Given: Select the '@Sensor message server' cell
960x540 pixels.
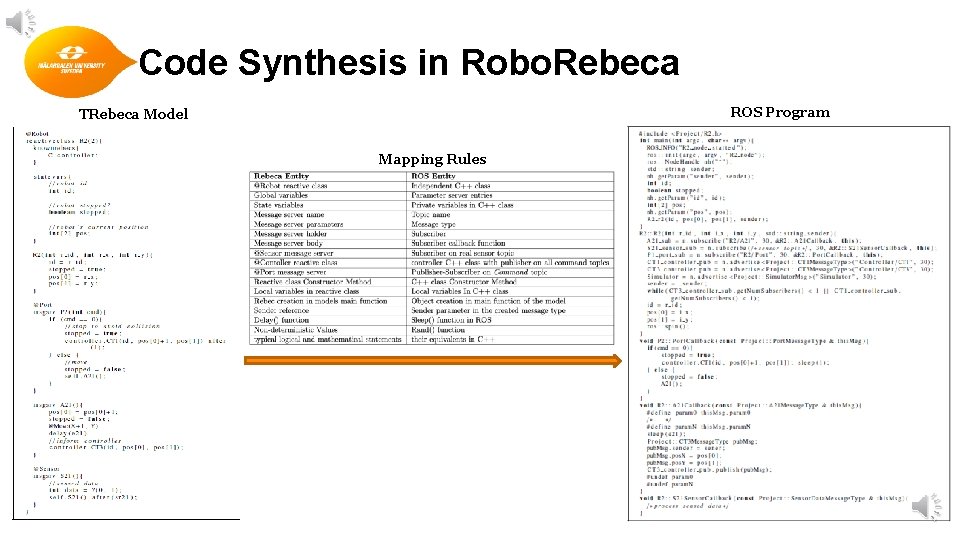Looking at the screenshot, I should click(328, 253).
